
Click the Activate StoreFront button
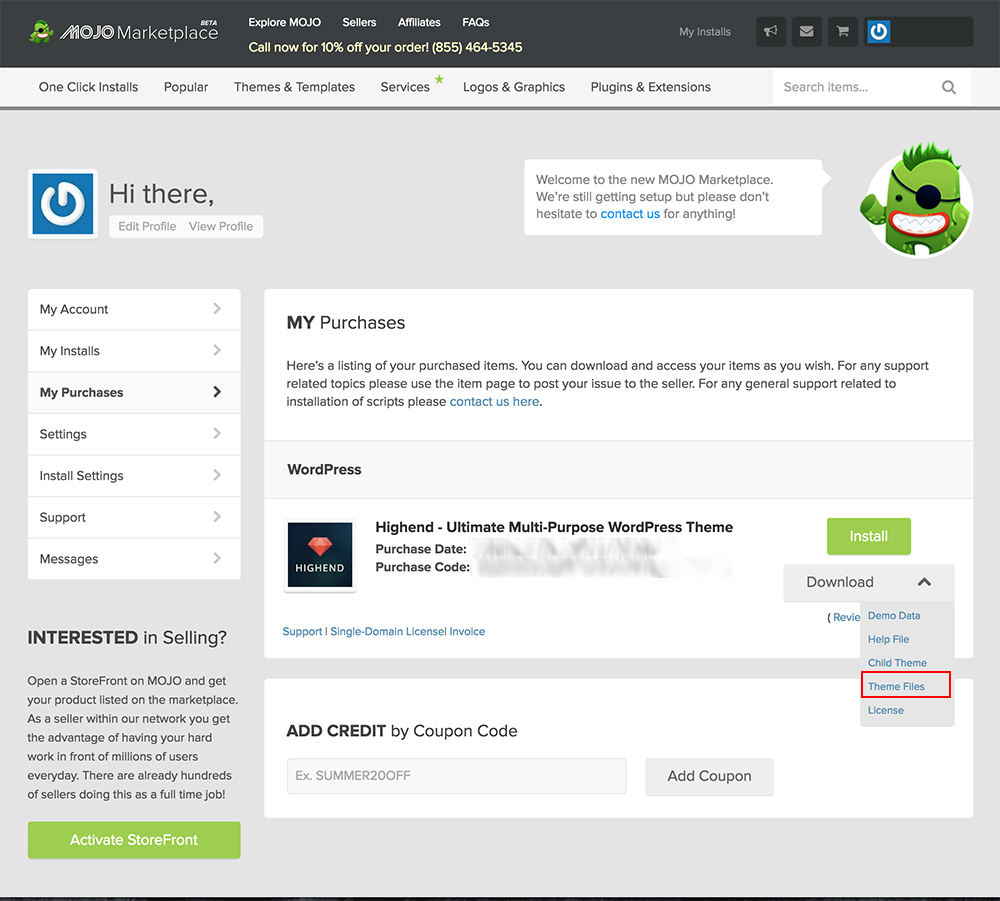point(134,840)
